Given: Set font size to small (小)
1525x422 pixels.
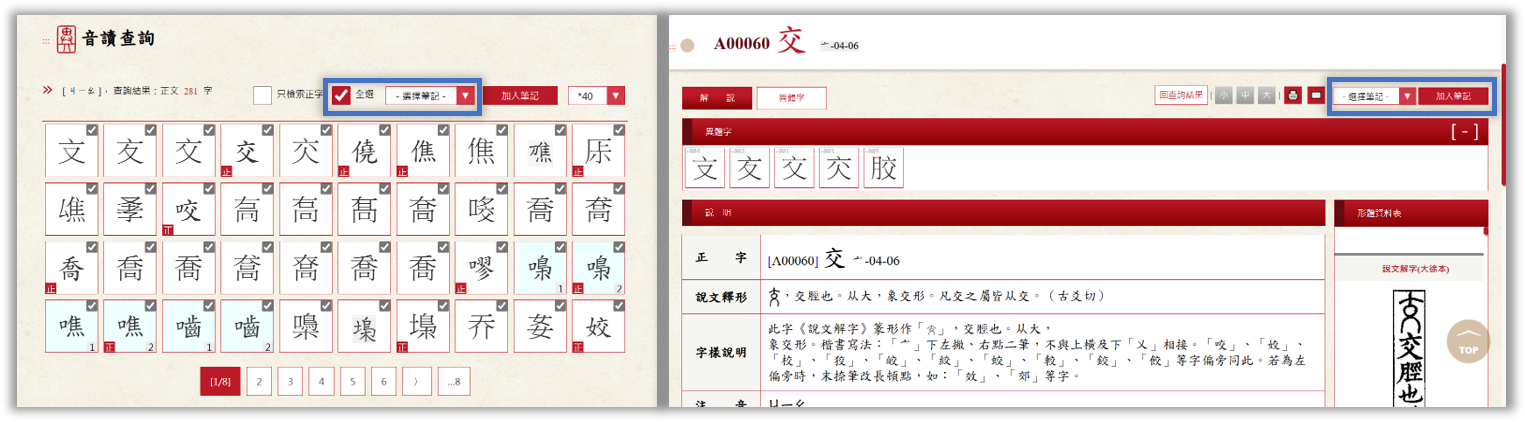Looking at the screenshot, I should [x=1224, y=96].
